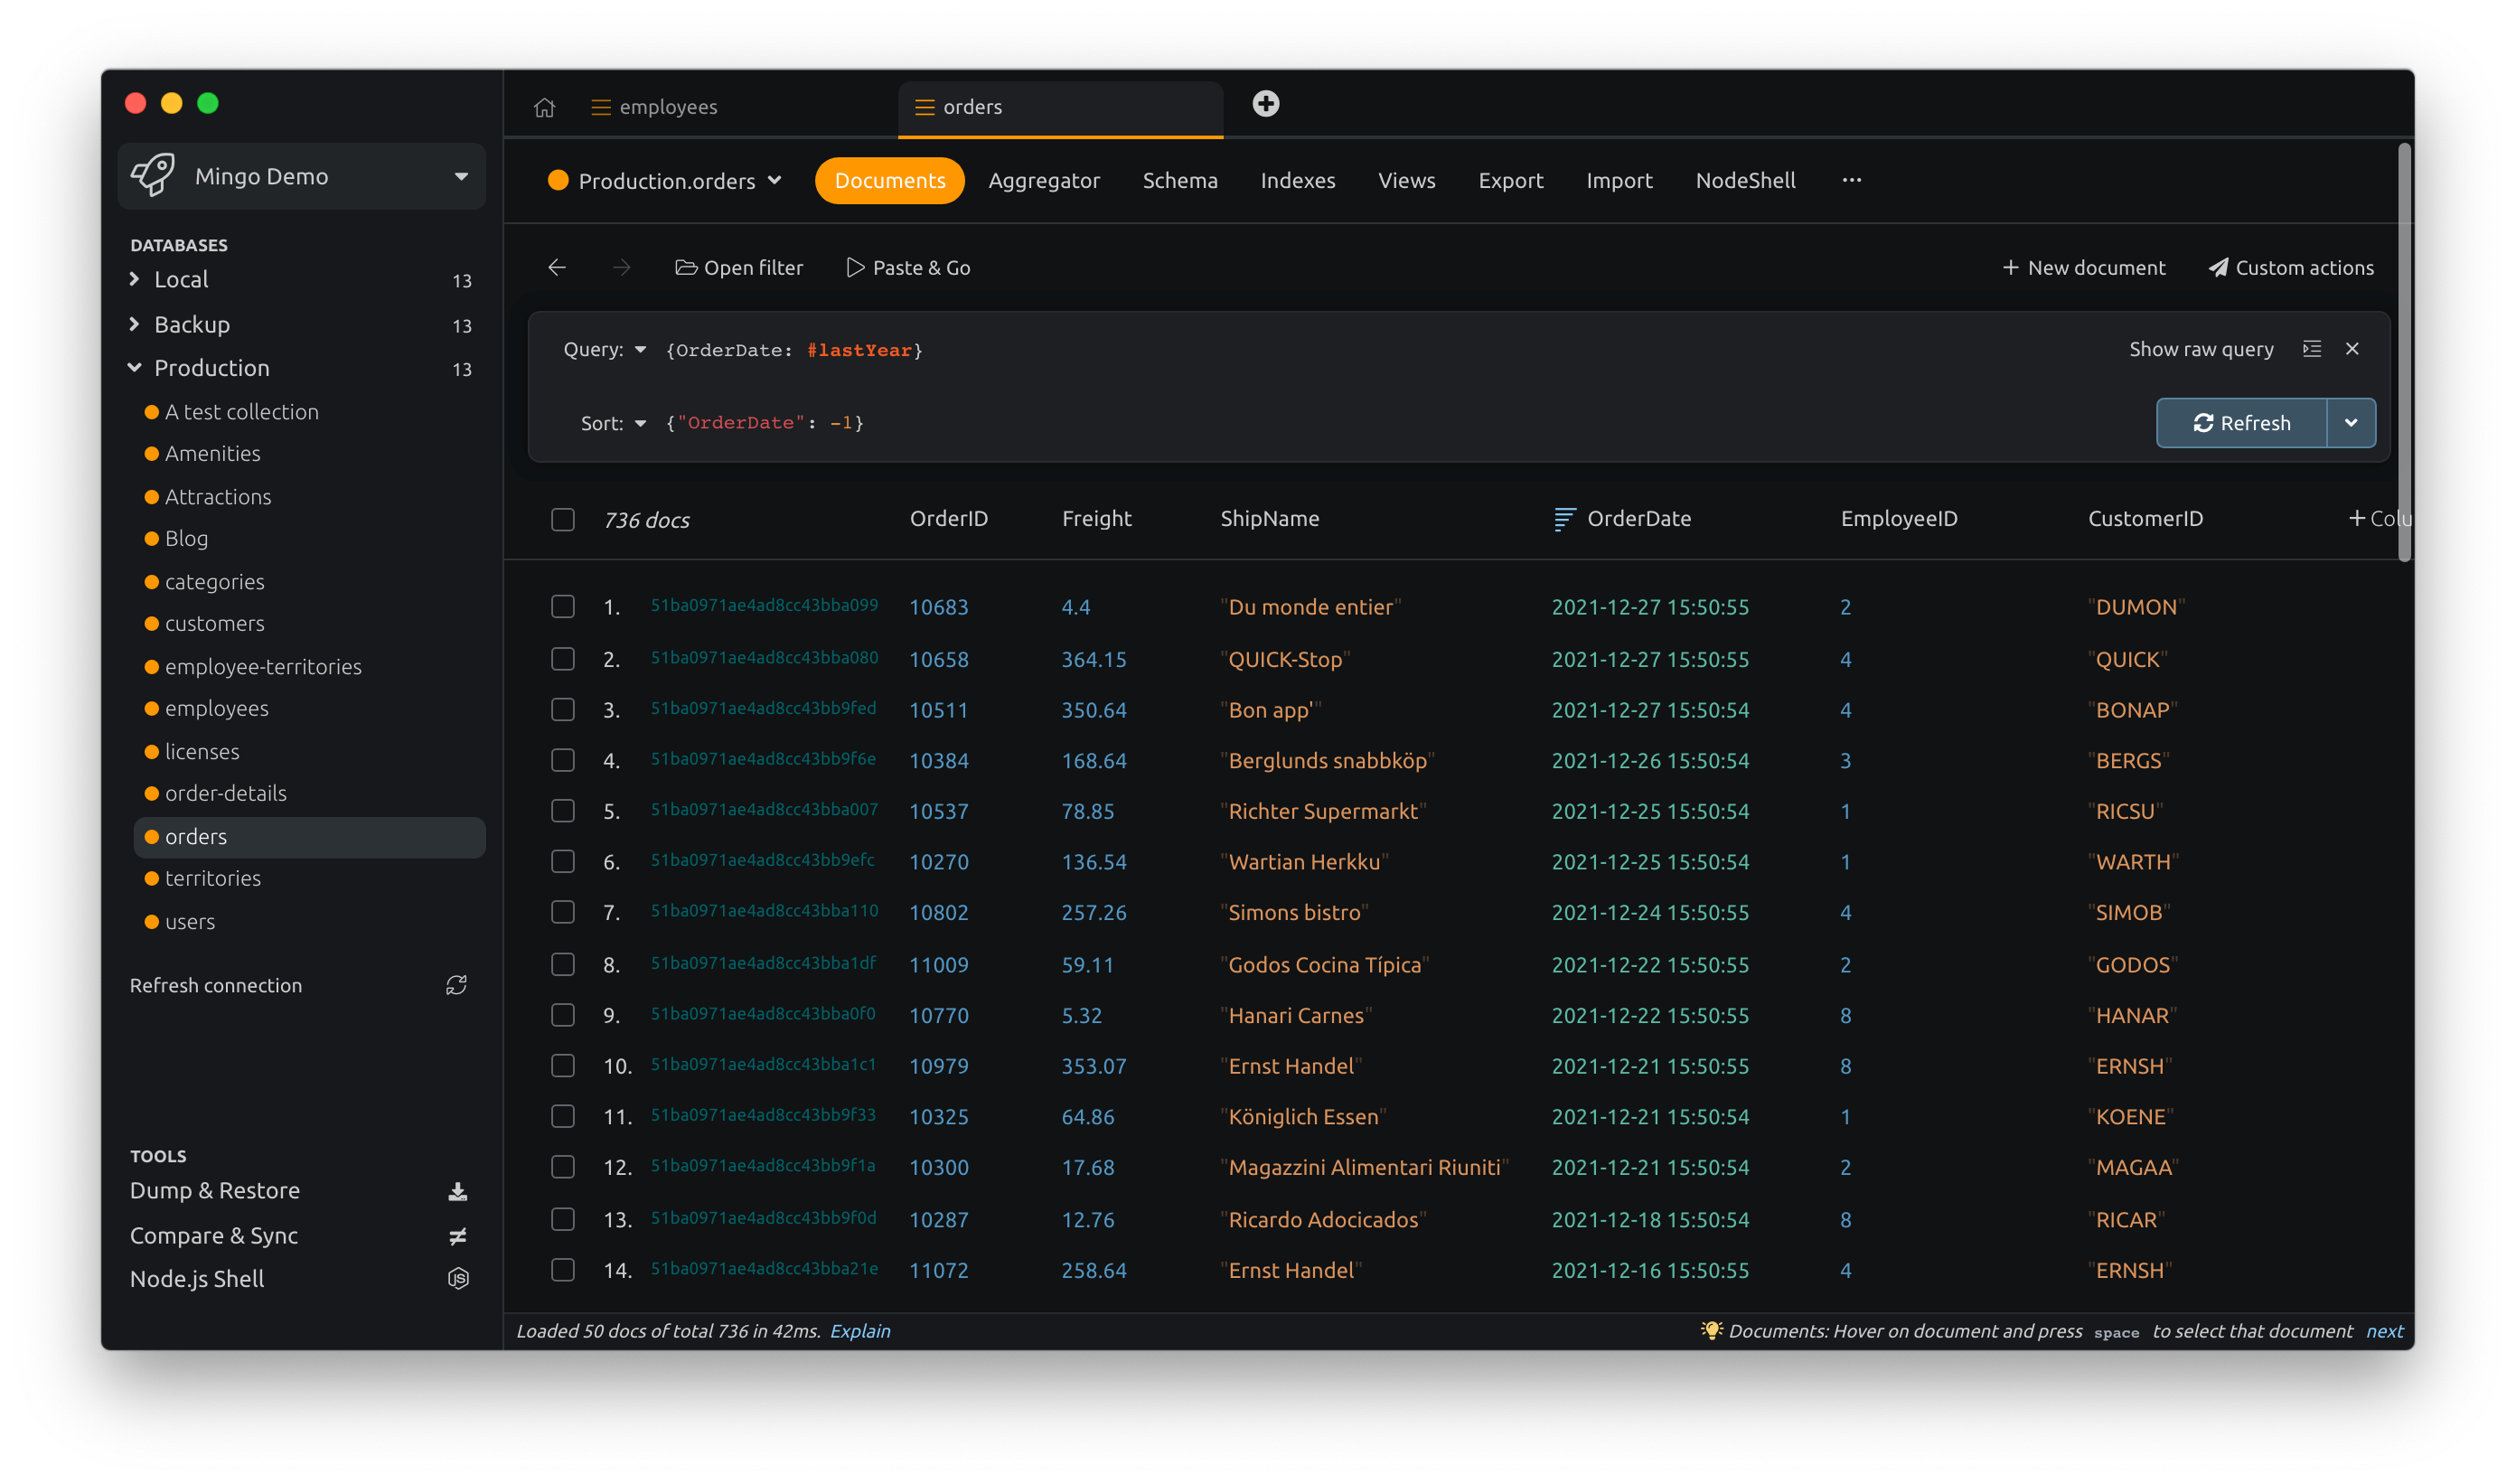Image resolution: width=2516 pixels, height=1484 pixels.
Task: Open the Refresh button dropdown arrow
Action: coord(2351,423)
